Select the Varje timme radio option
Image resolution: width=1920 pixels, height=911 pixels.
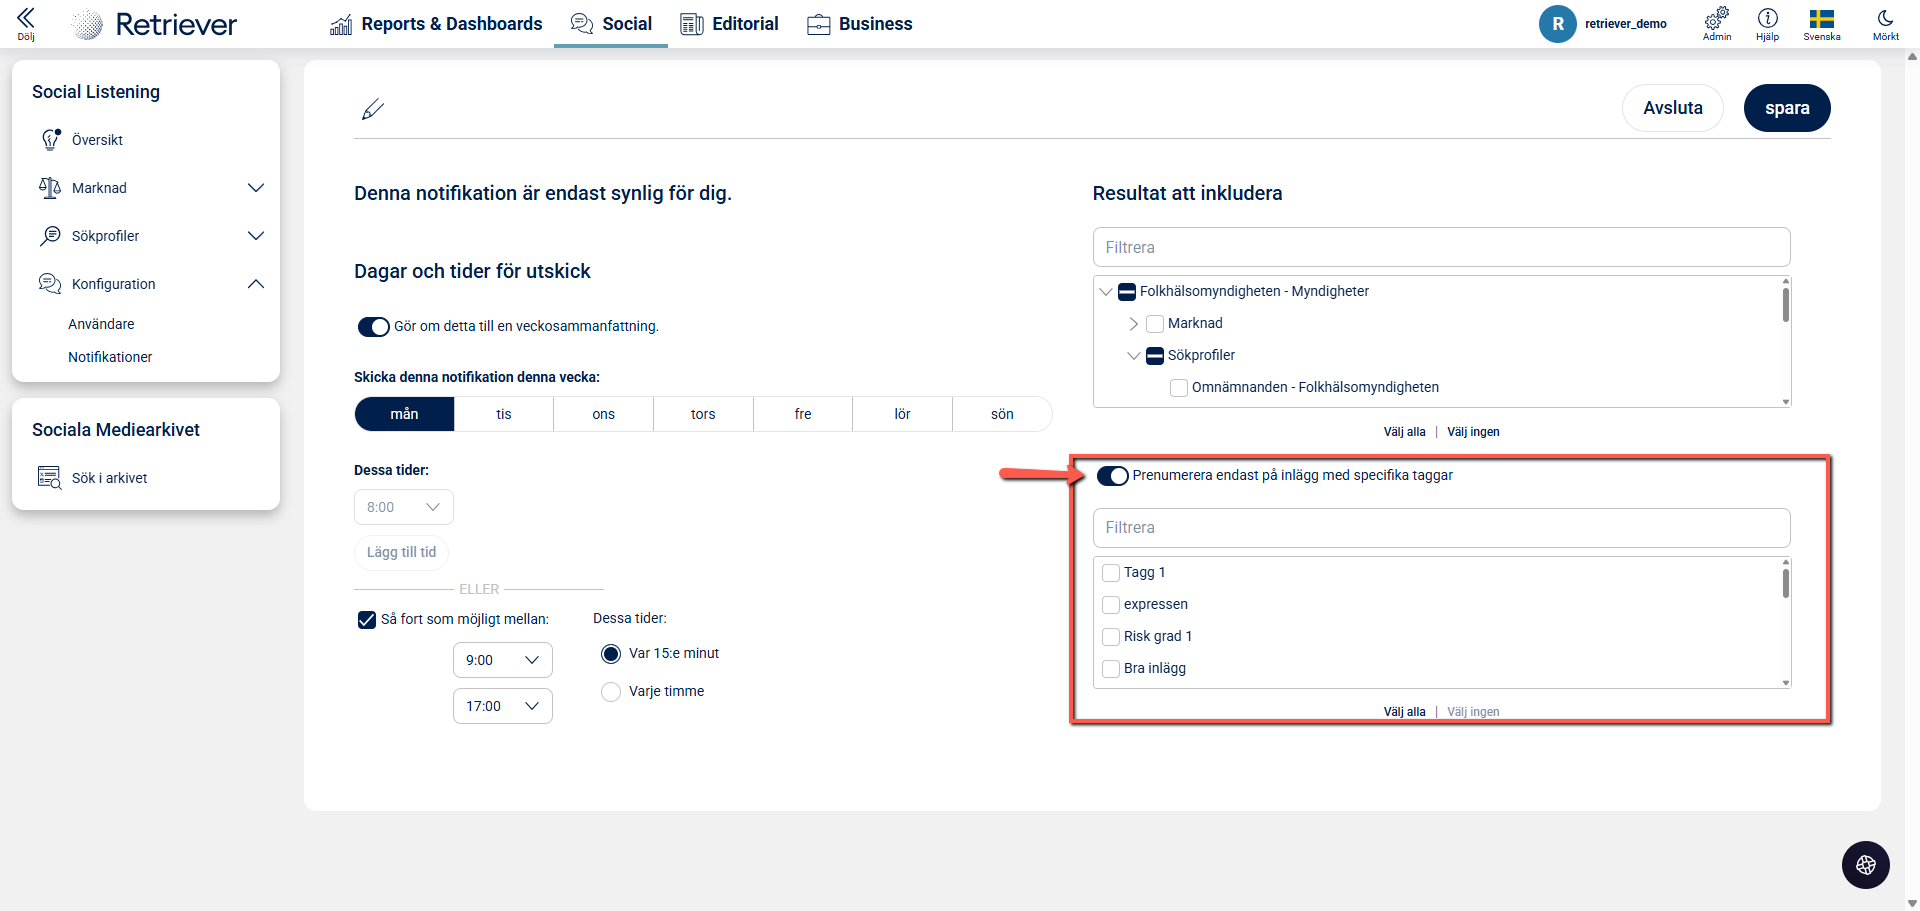tap(611, 692)
